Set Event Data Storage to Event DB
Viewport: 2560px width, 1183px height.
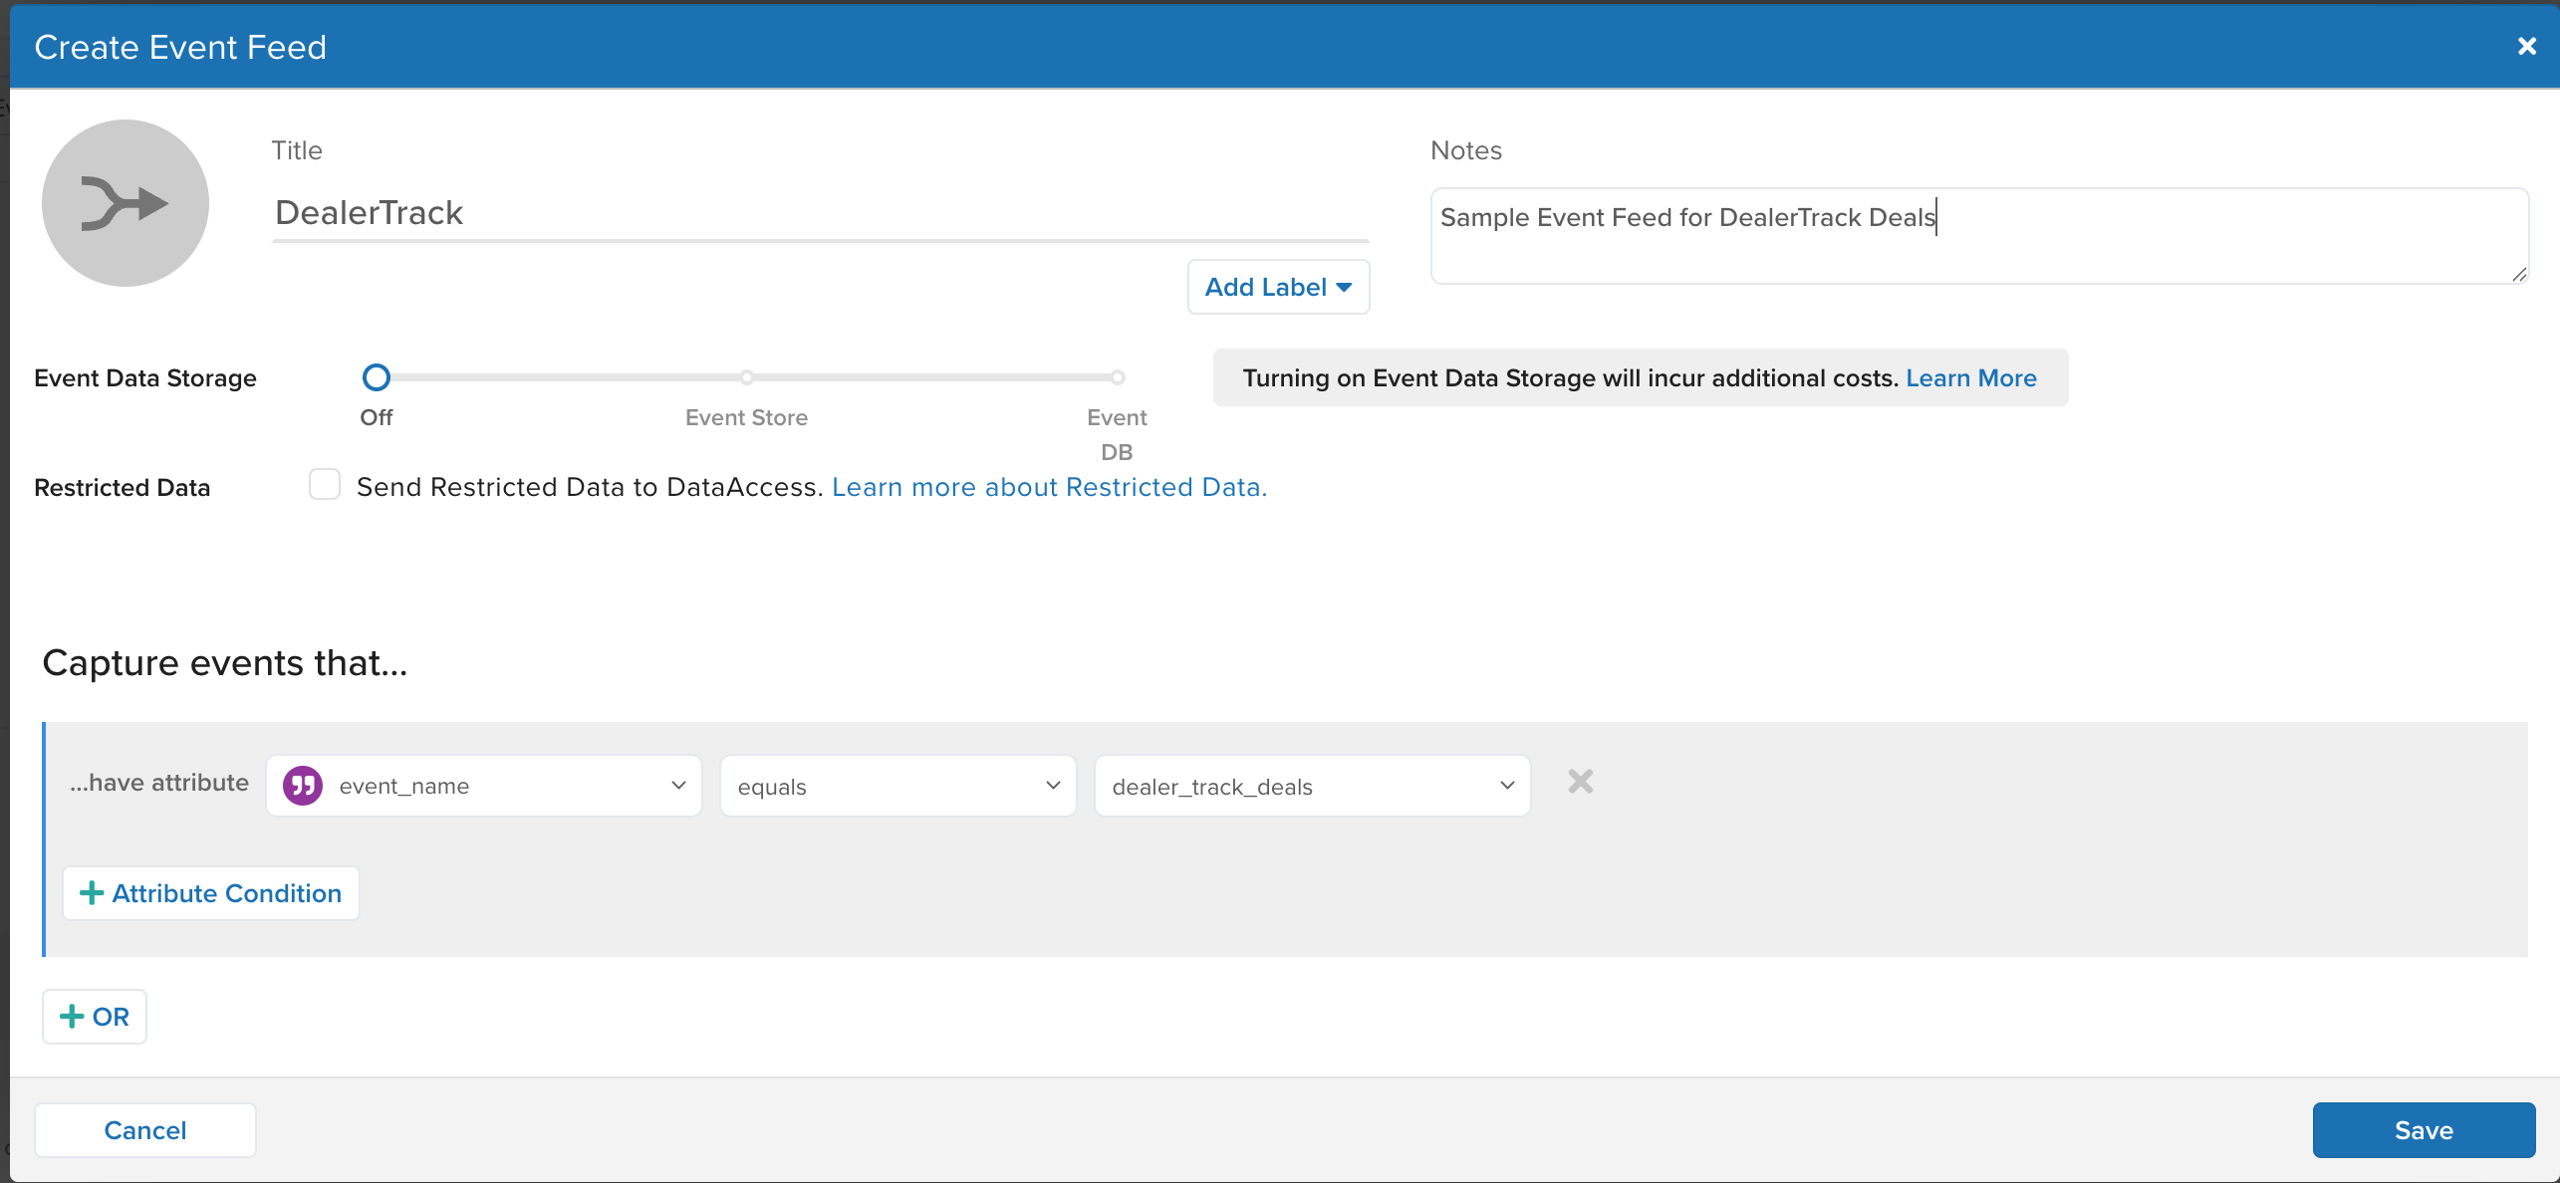coord(1117,378)
